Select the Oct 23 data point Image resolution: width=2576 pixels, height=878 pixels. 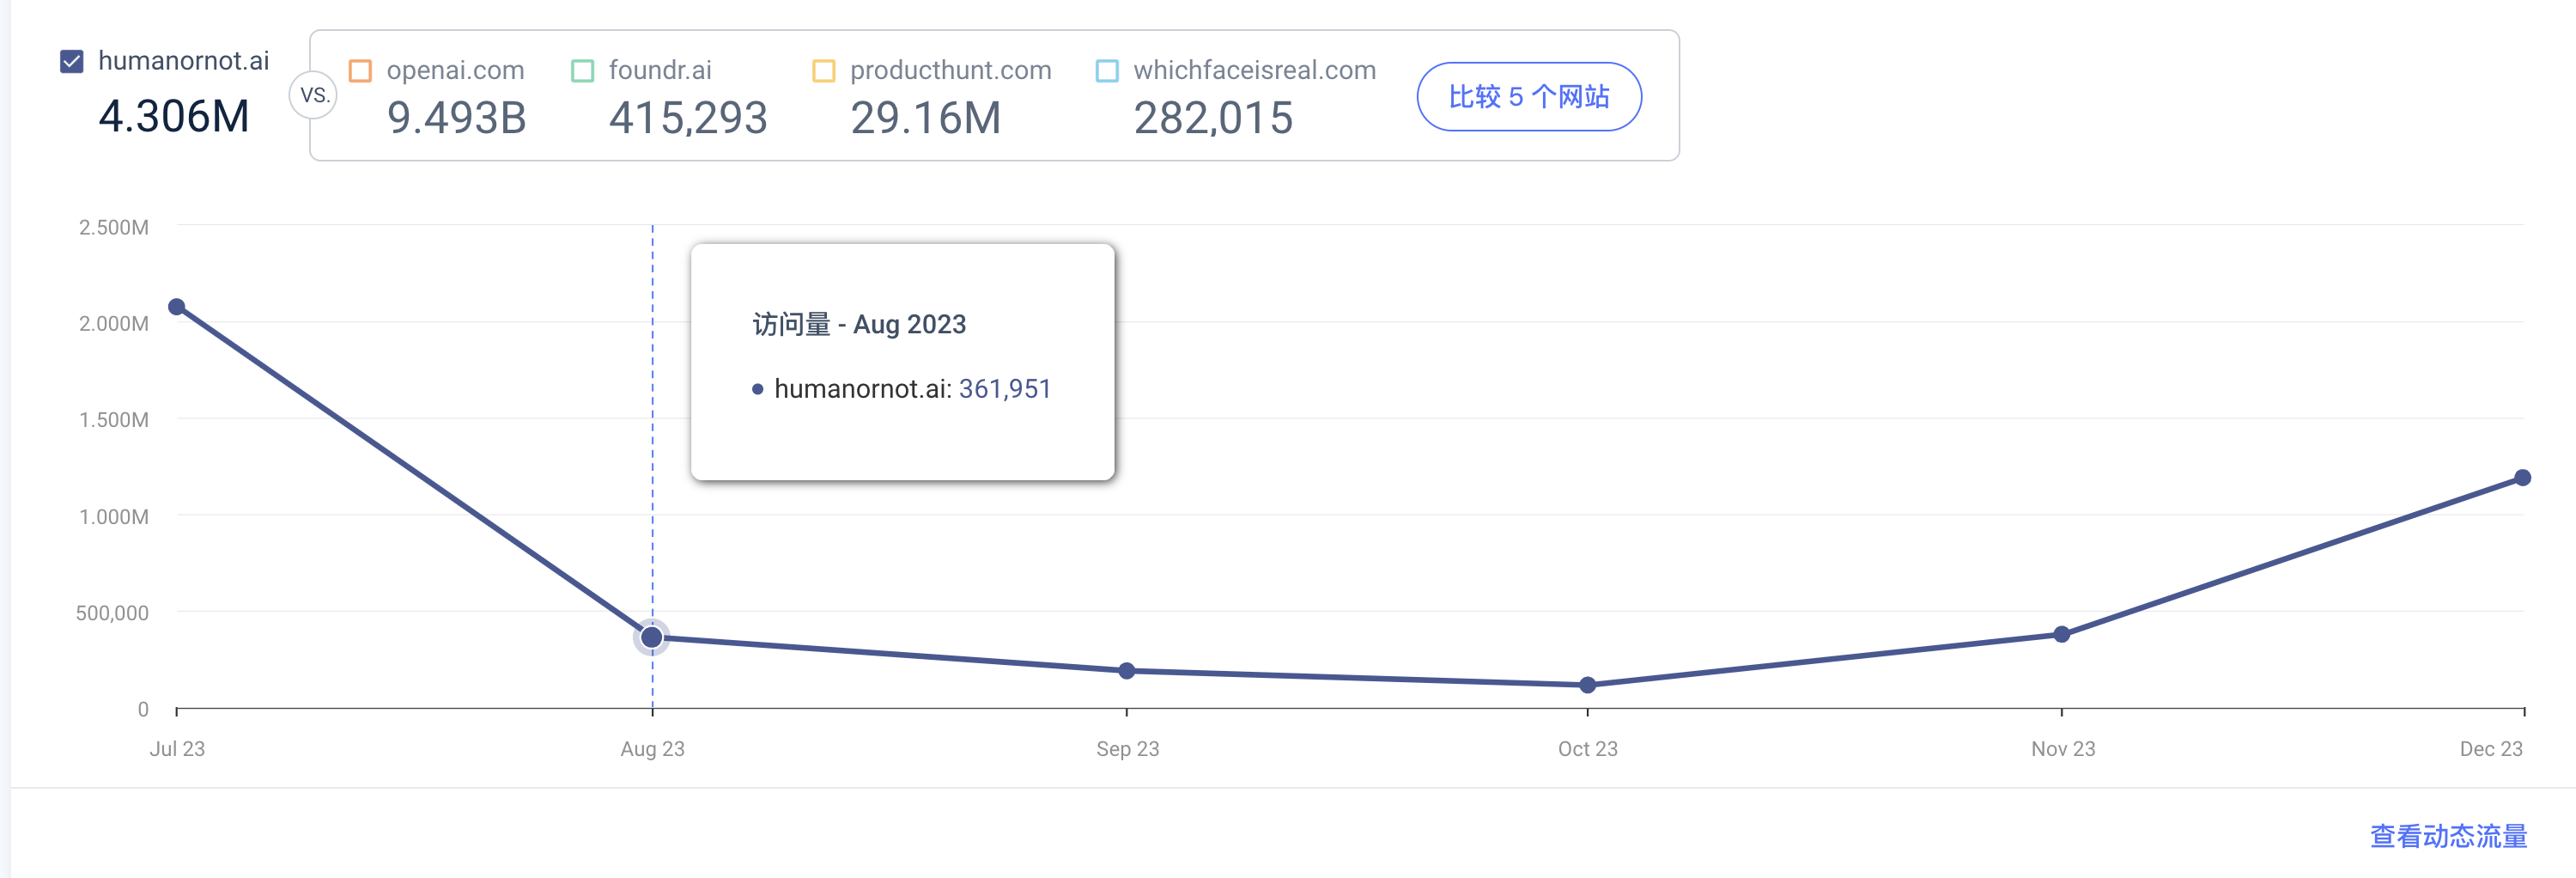pos(1588,685)
